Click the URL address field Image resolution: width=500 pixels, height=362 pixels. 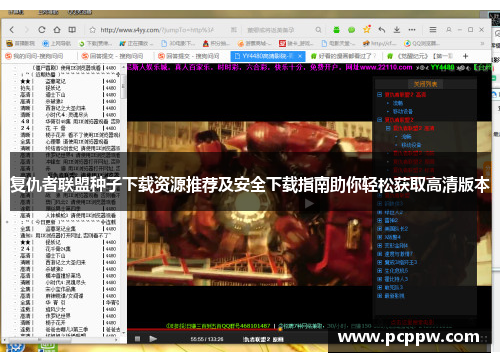coord(157,30)
